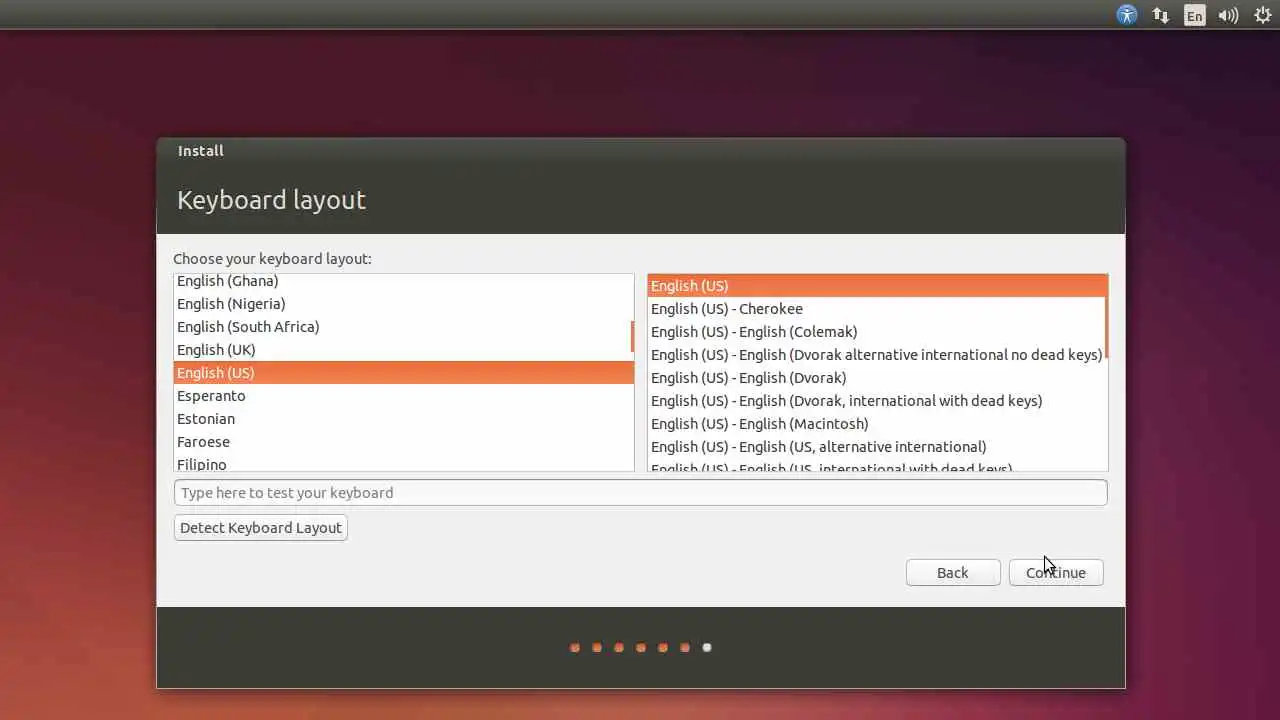This screenshot has height=720, width=1280.
Task: Choose Faroese layout
Action: [402, 442]
